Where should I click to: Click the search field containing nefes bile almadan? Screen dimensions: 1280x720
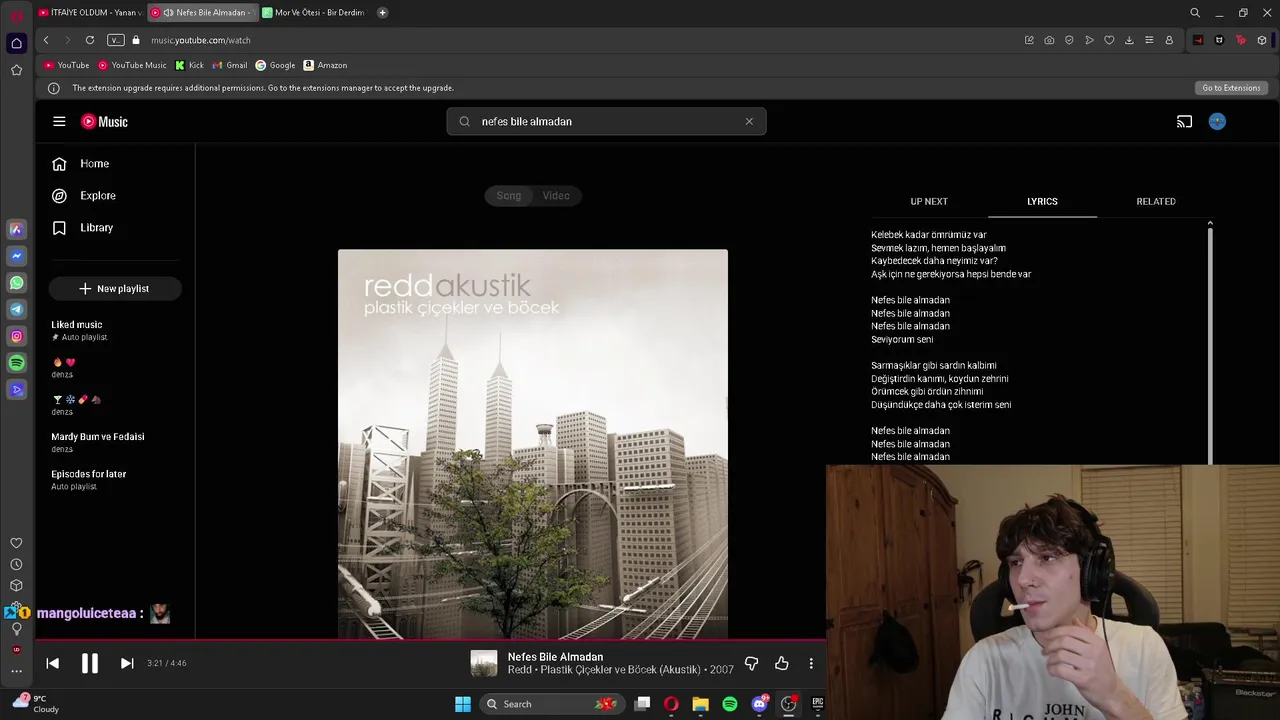click(606, 121)
